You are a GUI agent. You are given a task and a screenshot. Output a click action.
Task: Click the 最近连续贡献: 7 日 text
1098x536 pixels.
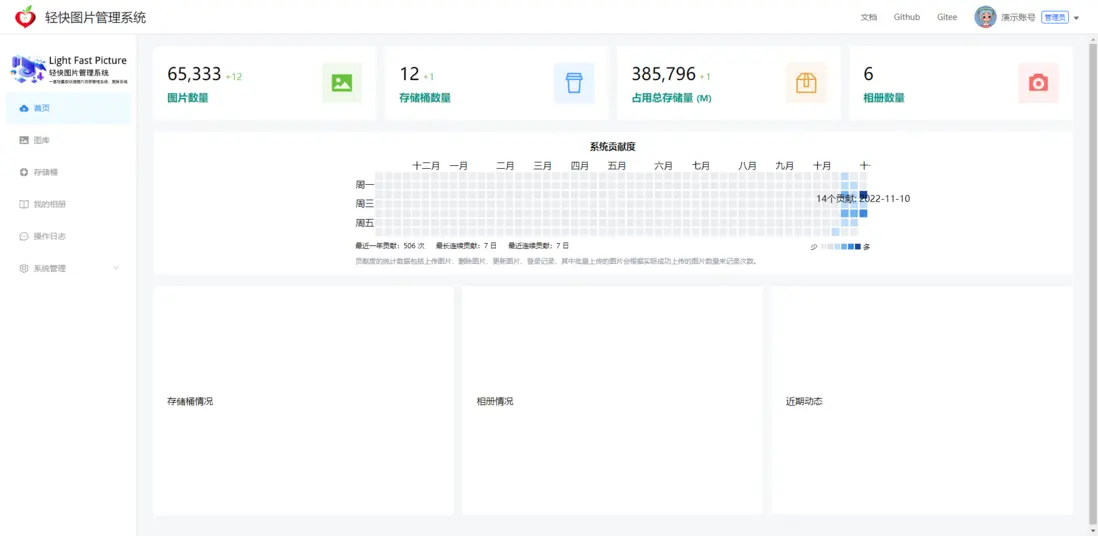pyautogui.click(x=538, y=246)
